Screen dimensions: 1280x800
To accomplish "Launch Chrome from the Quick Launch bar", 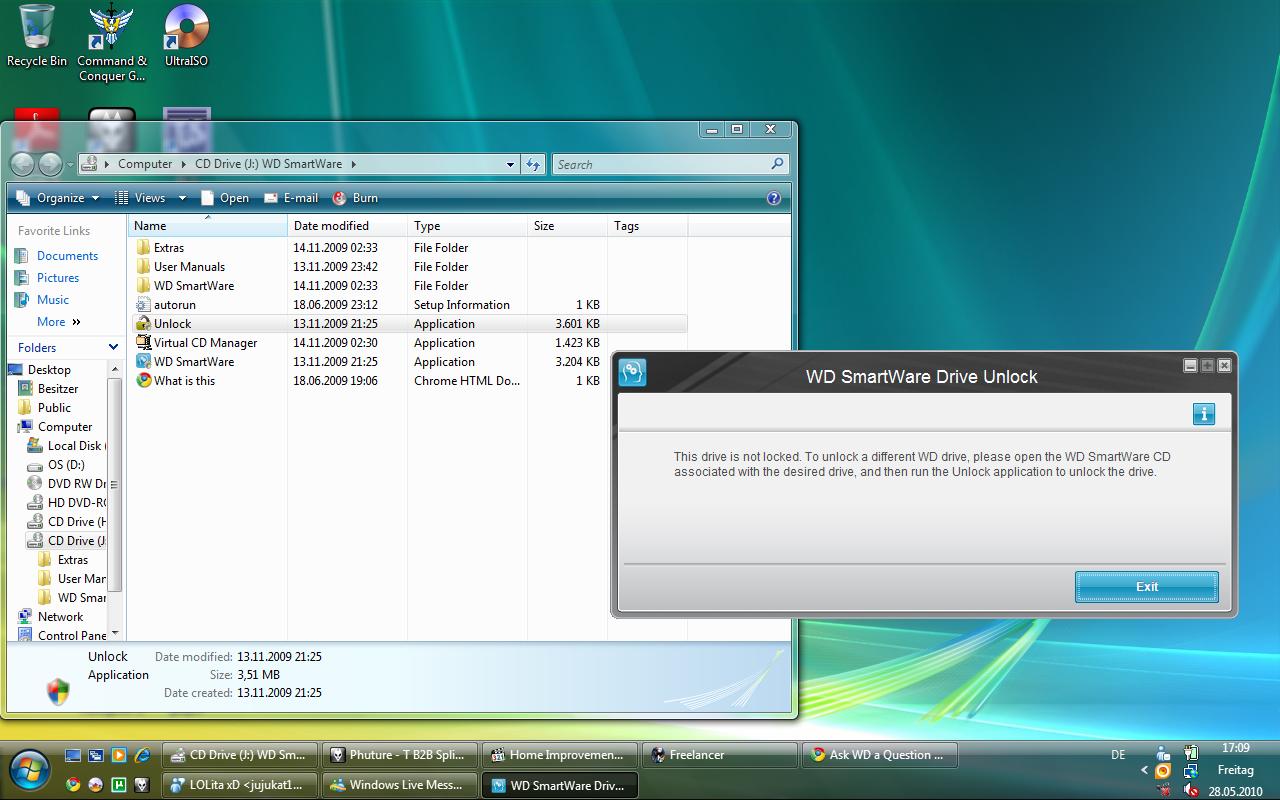I will coord(73,785).
